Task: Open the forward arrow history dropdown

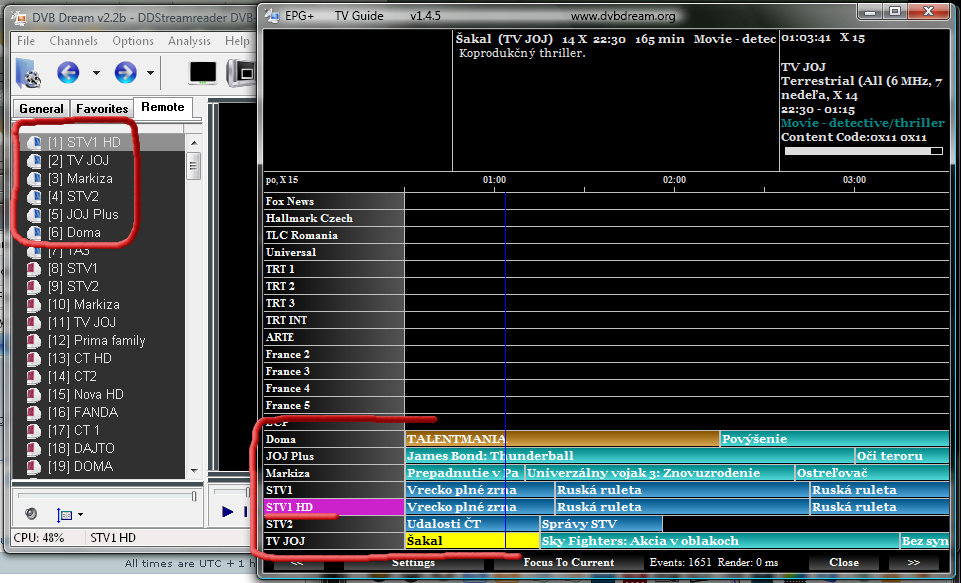Action: pyautogui.click(x=150, y=73)
